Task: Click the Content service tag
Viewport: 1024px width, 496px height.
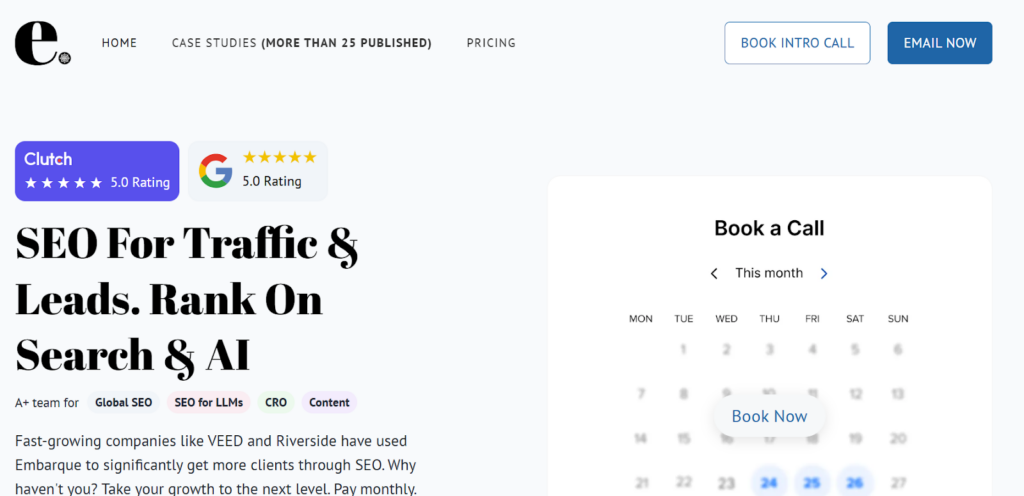Action: (x=329, y=402)
